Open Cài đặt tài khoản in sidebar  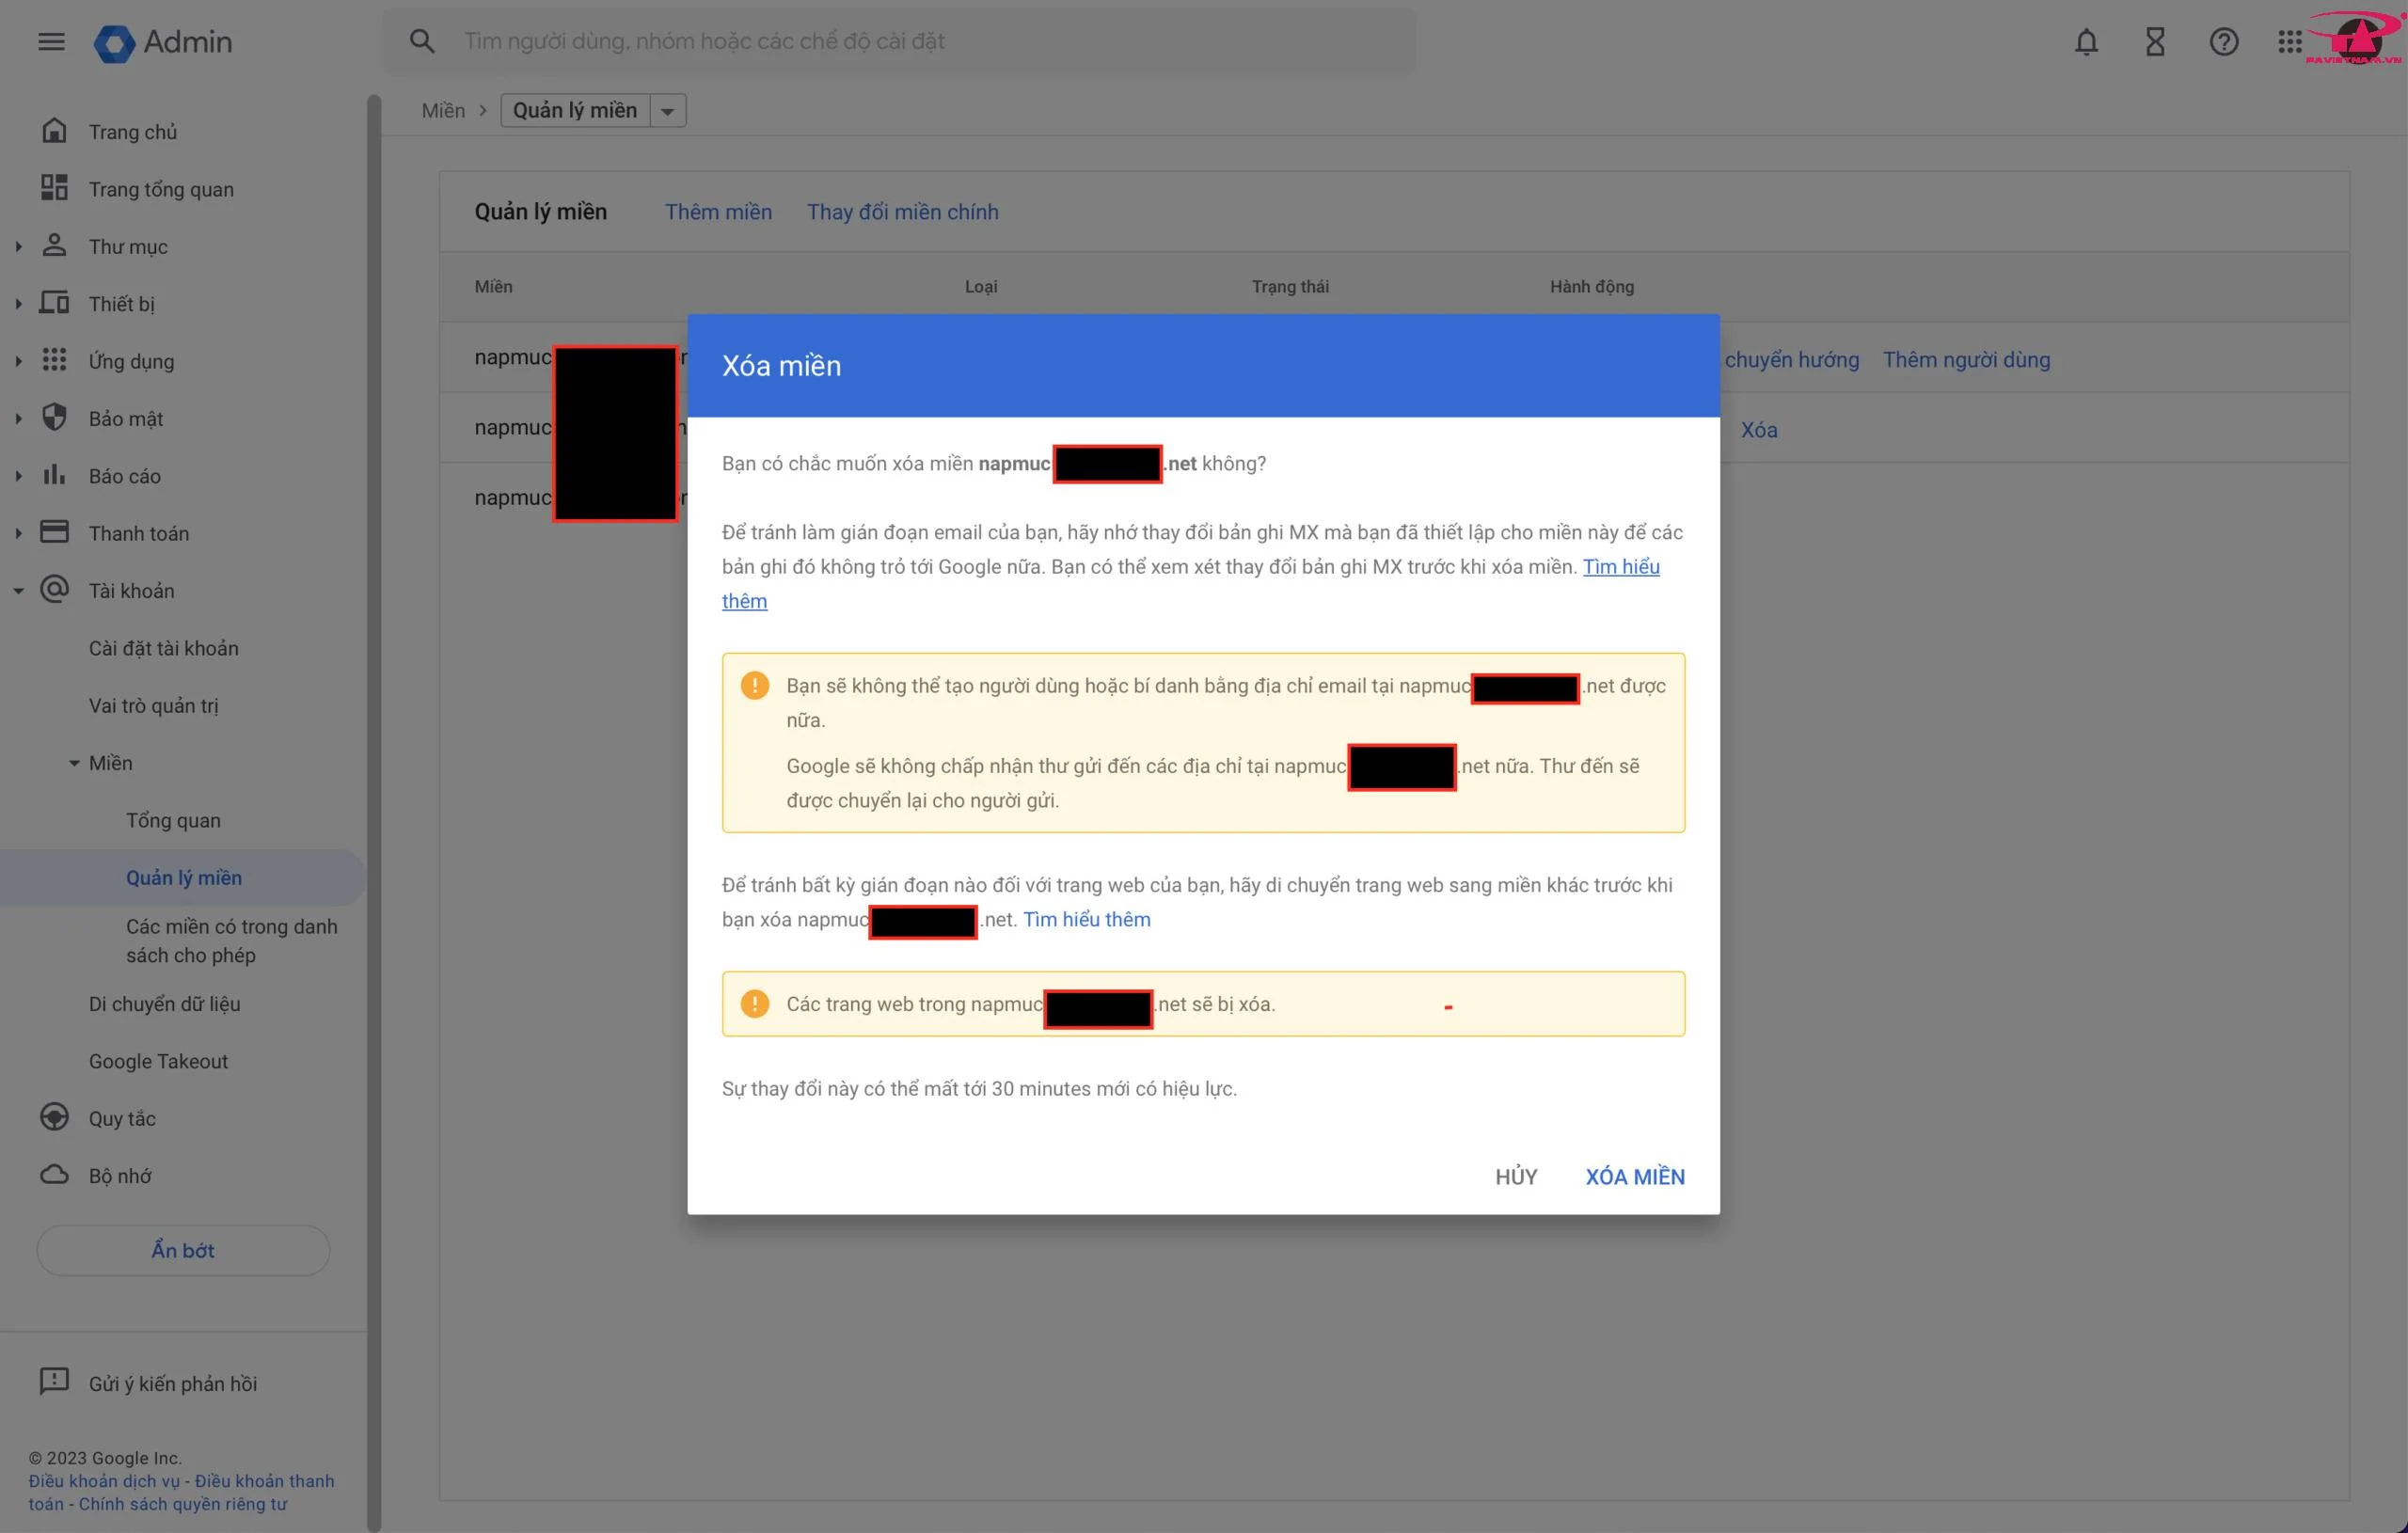164,648
